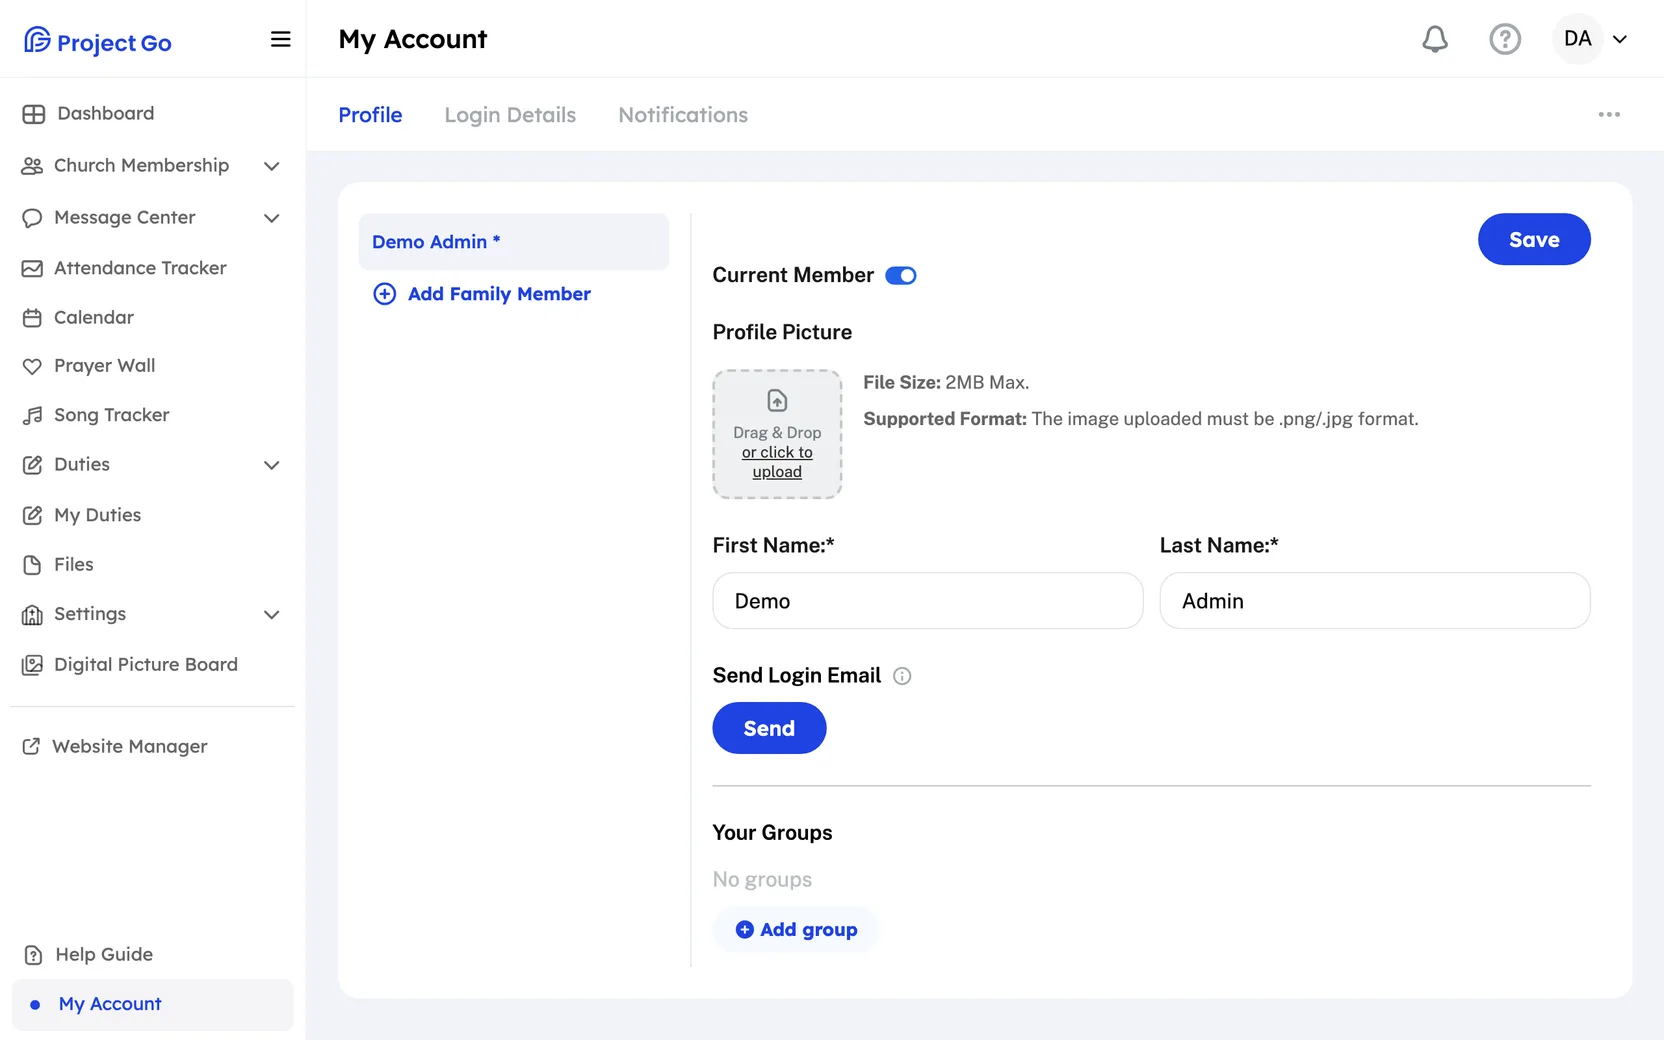Viewport: 1664px width, 1040px height.
Task: Open the Help Guide
Action: pos(88,955)
